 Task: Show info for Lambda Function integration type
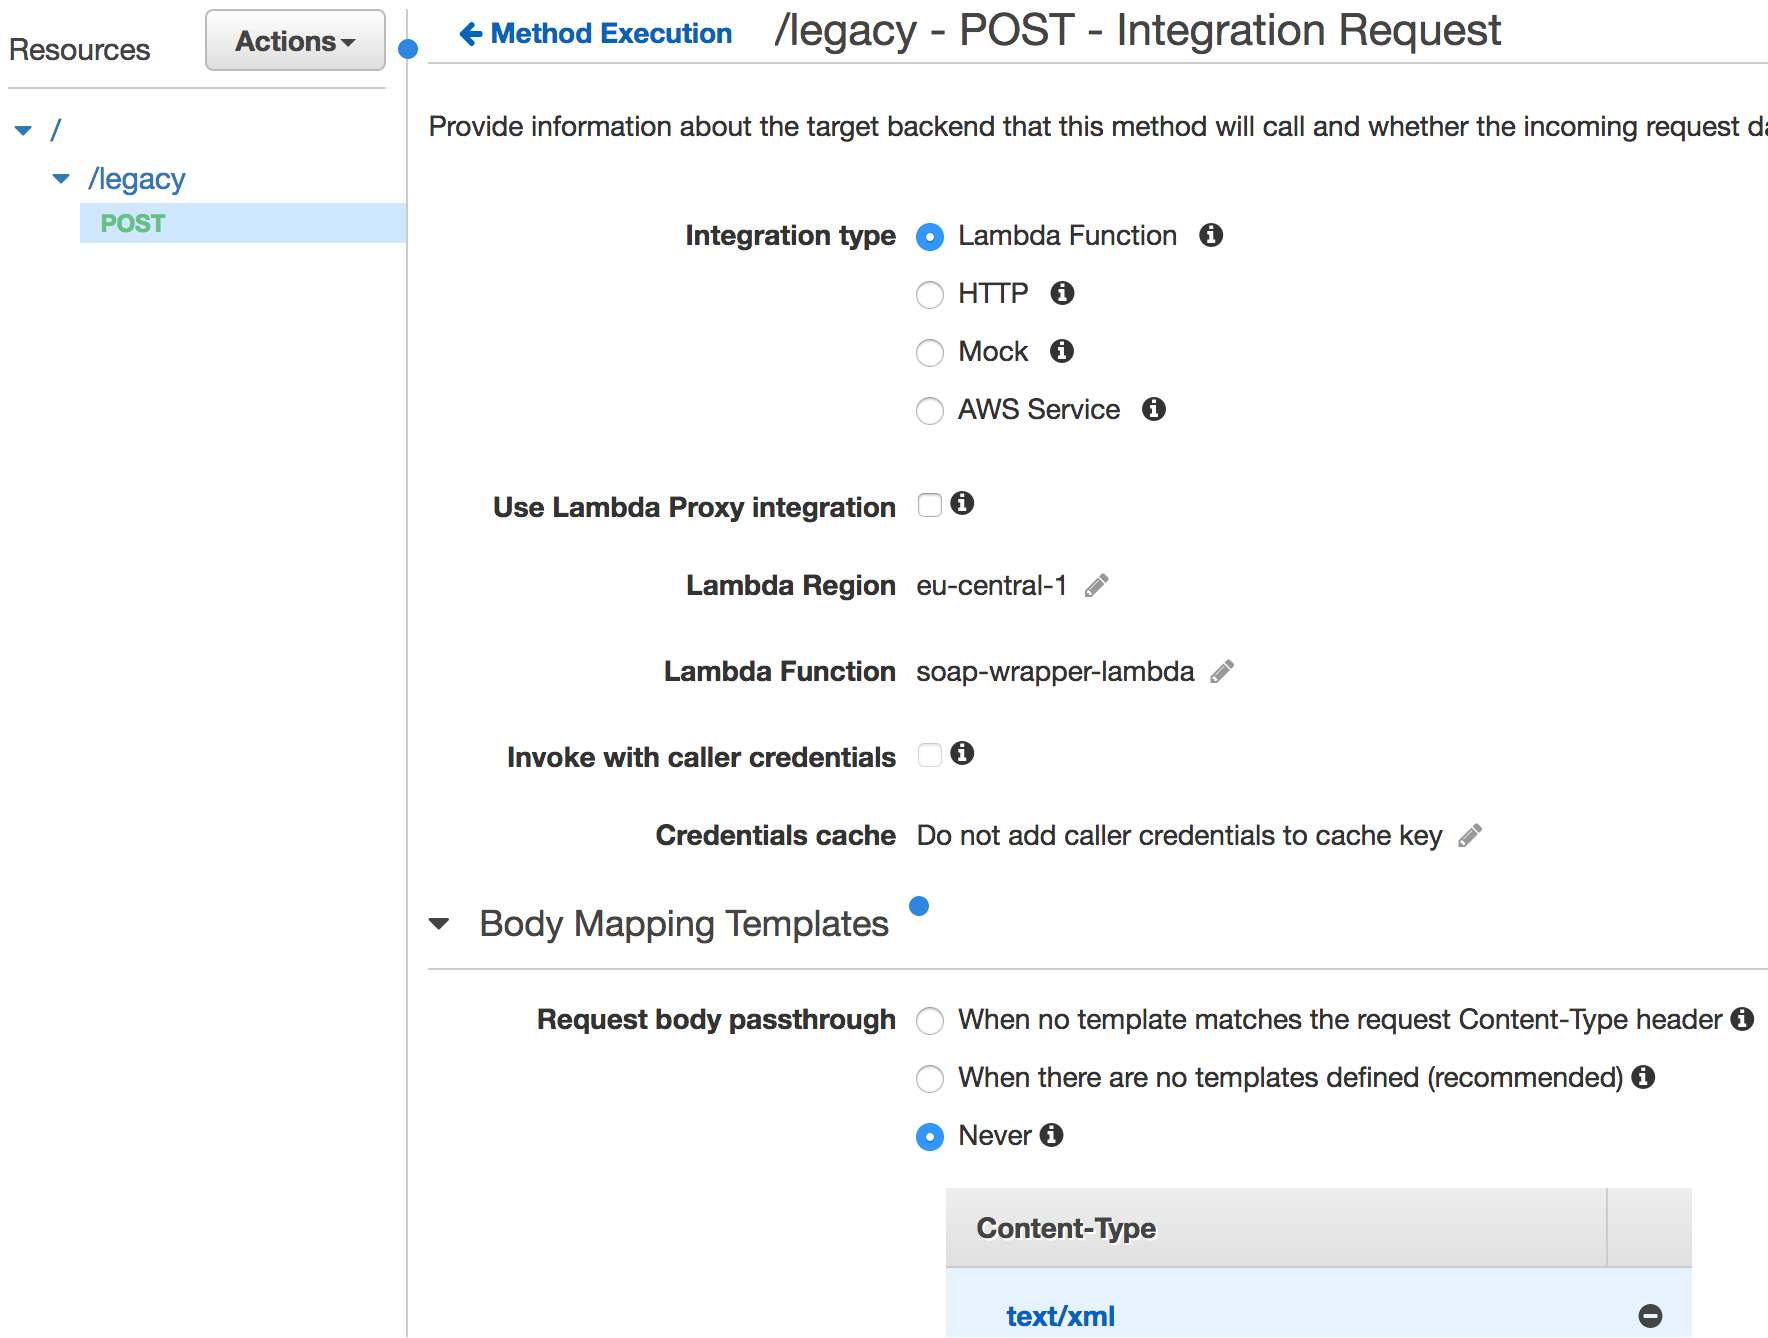coord(1211,235)
